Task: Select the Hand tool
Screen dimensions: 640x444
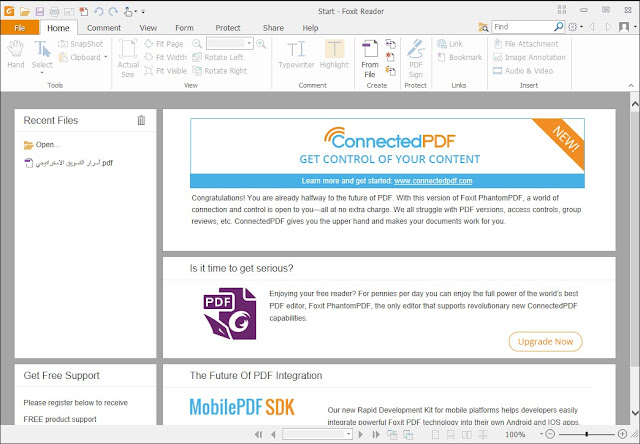Action: point(16,54)
